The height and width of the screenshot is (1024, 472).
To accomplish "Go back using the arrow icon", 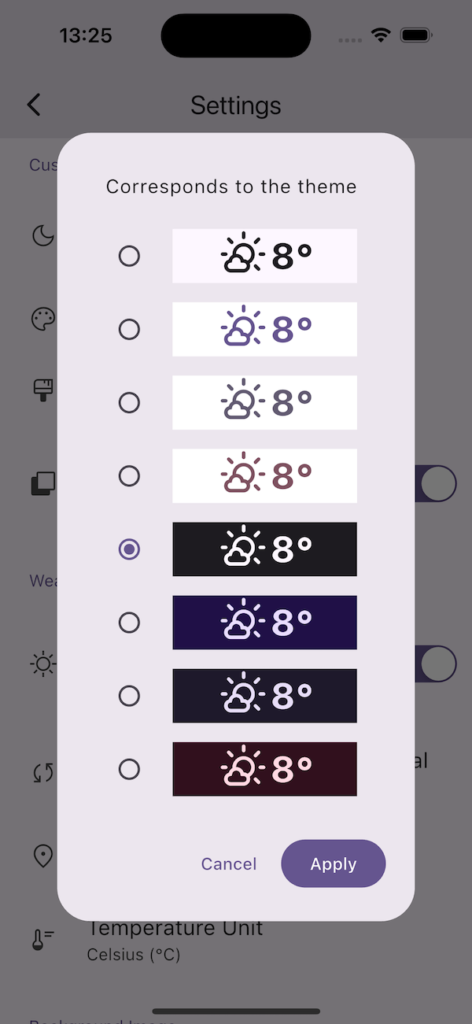I will coord(34,104).
